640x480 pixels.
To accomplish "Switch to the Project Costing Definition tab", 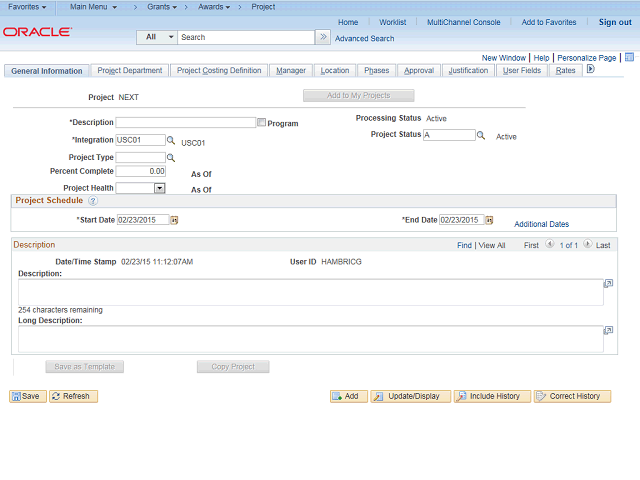I will 219,71.
